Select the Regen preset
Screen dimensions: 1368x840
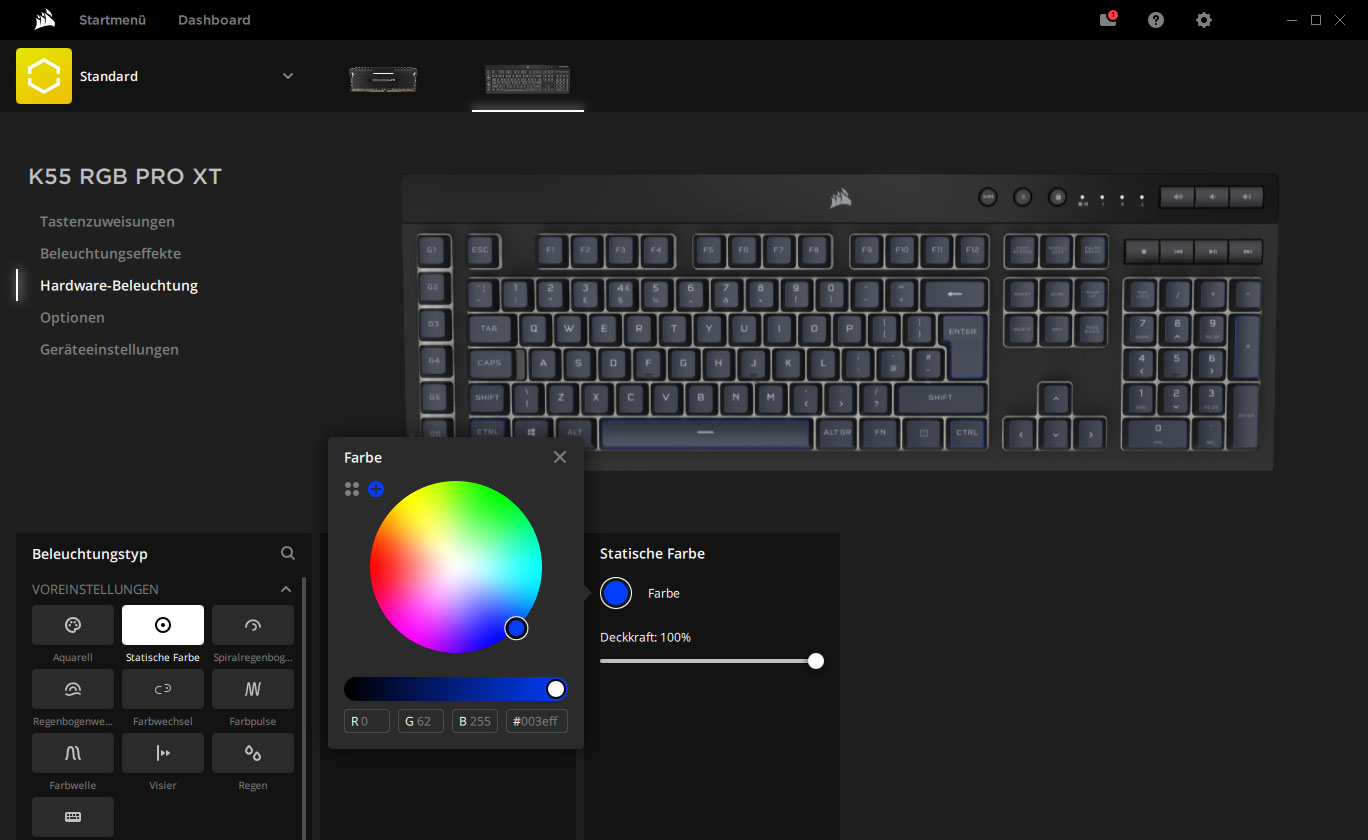coord(253,753)
